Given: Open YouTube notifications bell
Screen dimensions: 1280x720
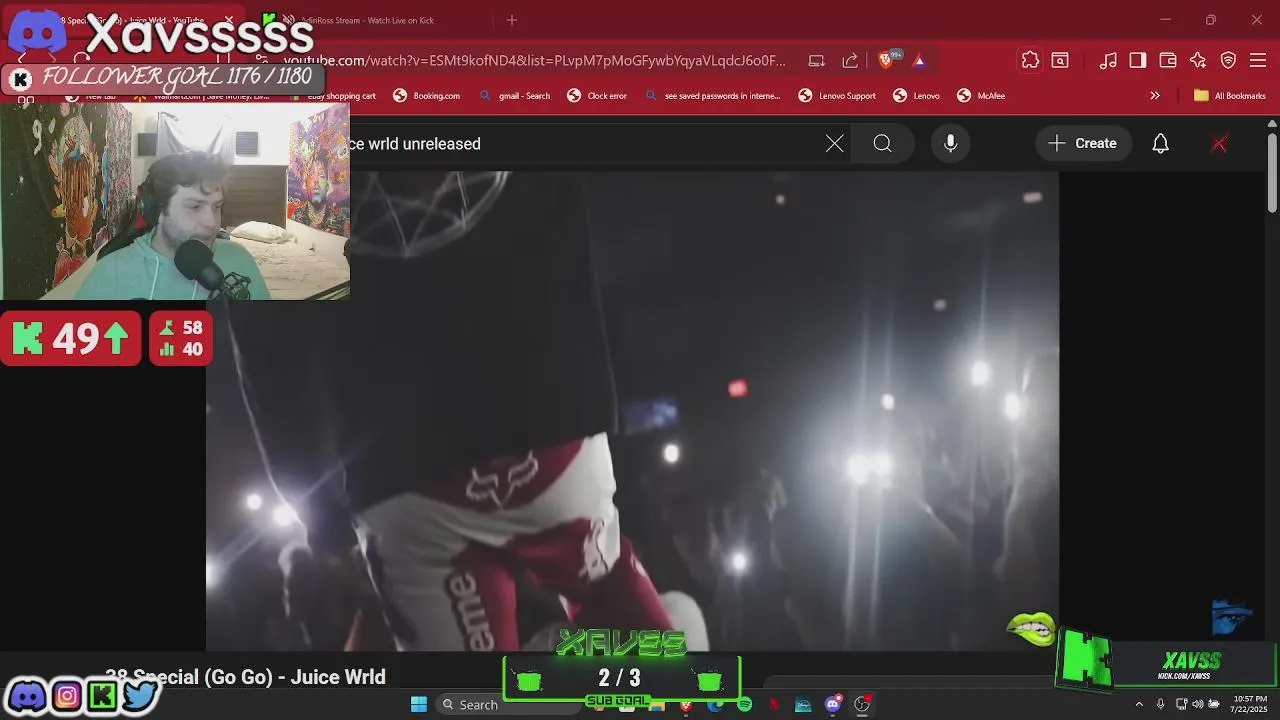Looking at the screenshot, I should [1160, 144].
